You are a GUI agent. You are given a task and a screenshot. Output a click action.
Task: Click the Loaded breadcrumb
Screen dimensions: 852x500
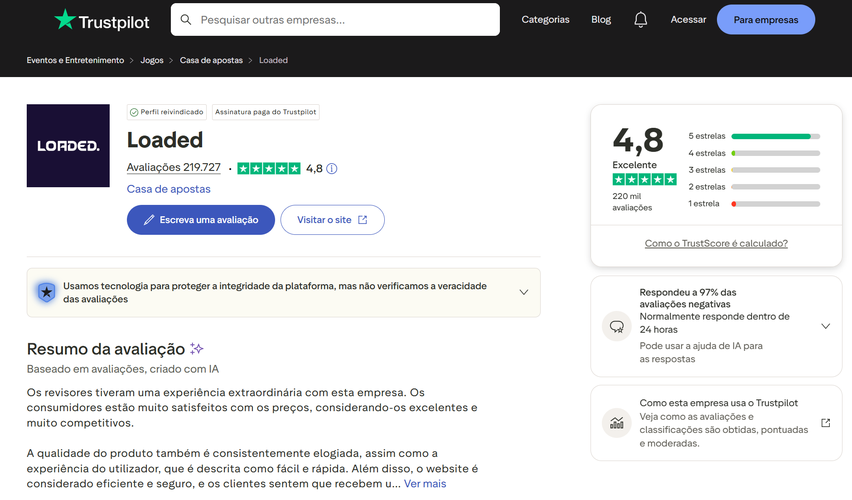click(x=273, y=60)
